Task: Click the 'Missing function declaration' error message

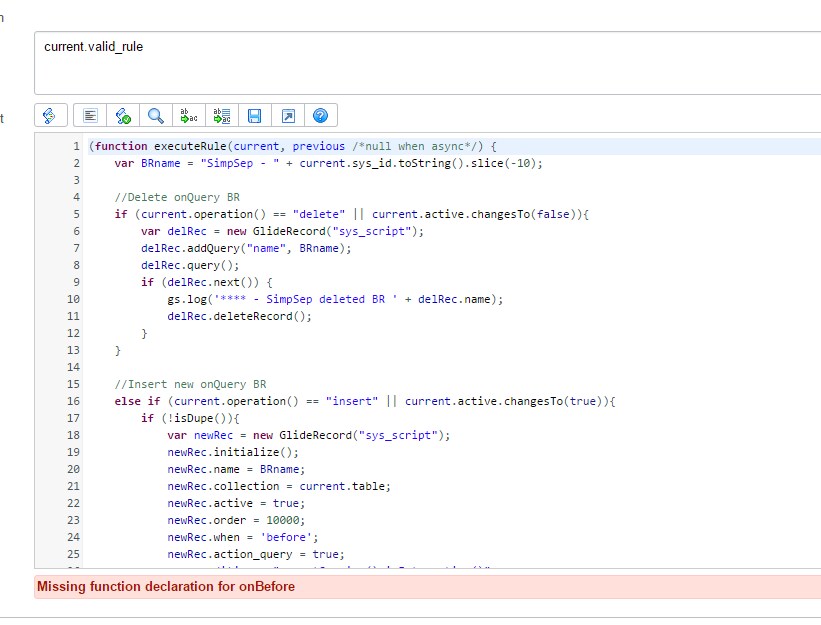Action: [x=166, y=587]
